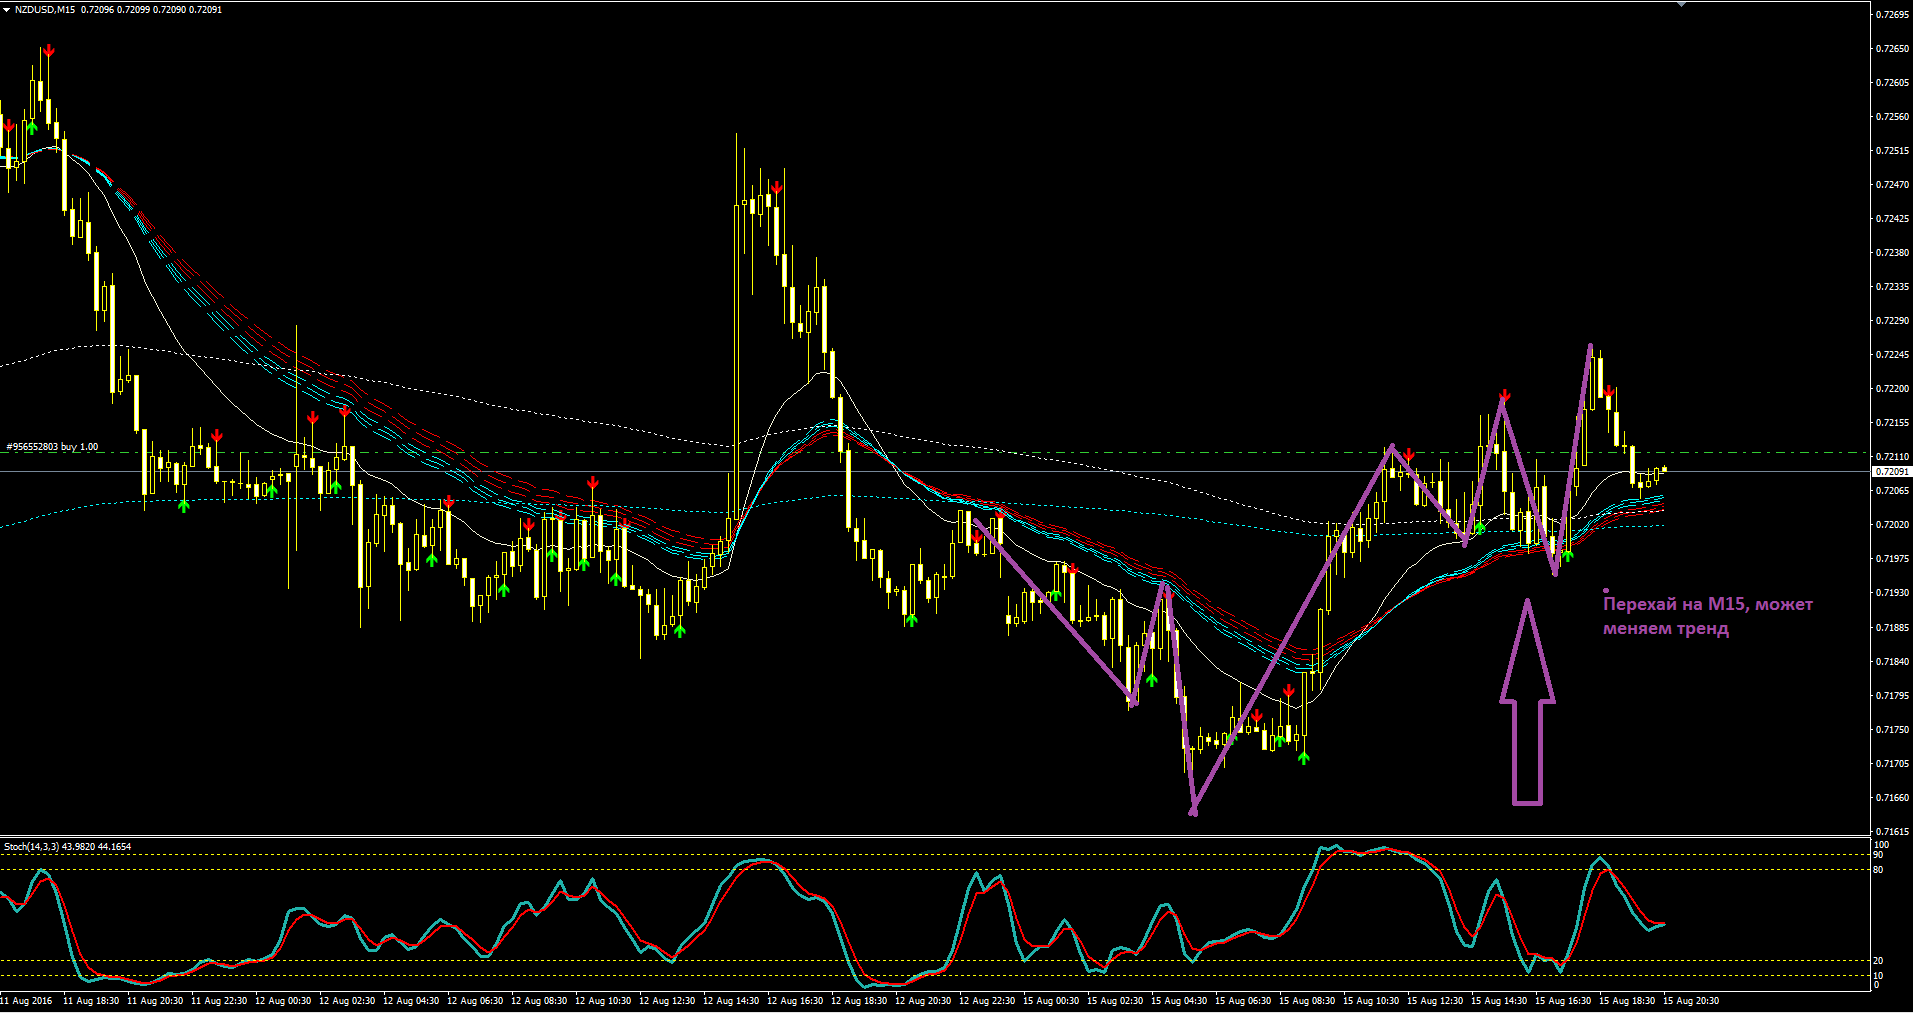
Task: Click price axis label 0.72290
Action: [1892, 320]
